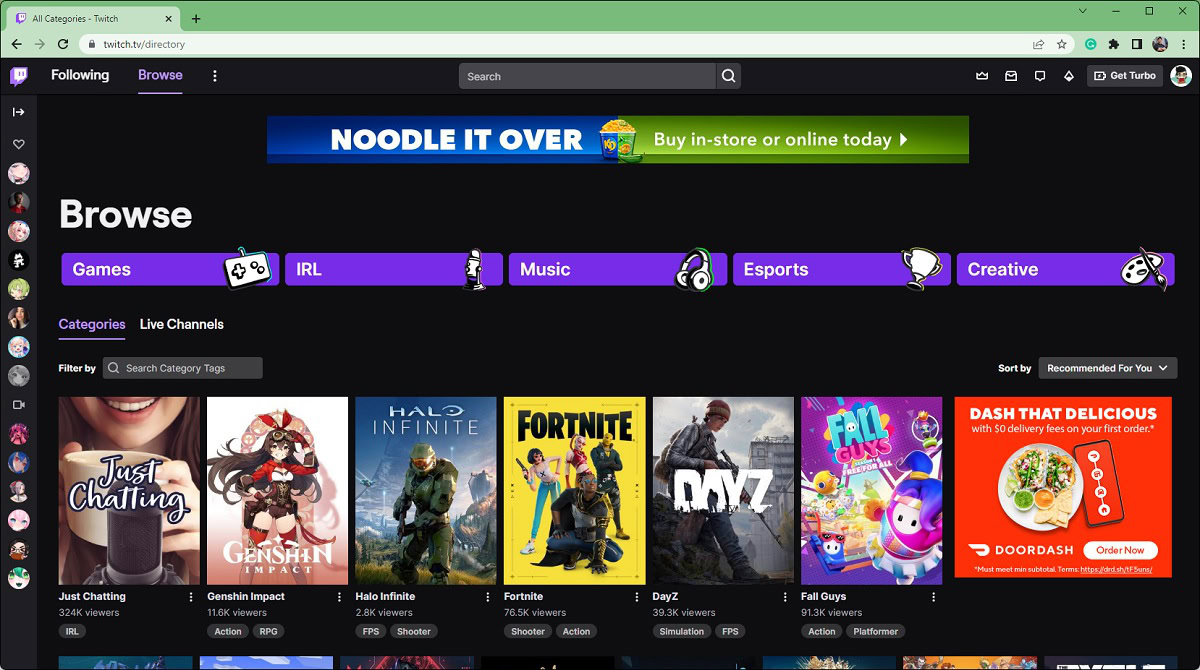Switch to the Live Channels tab
1200x670 pixels.
[182, 324]
